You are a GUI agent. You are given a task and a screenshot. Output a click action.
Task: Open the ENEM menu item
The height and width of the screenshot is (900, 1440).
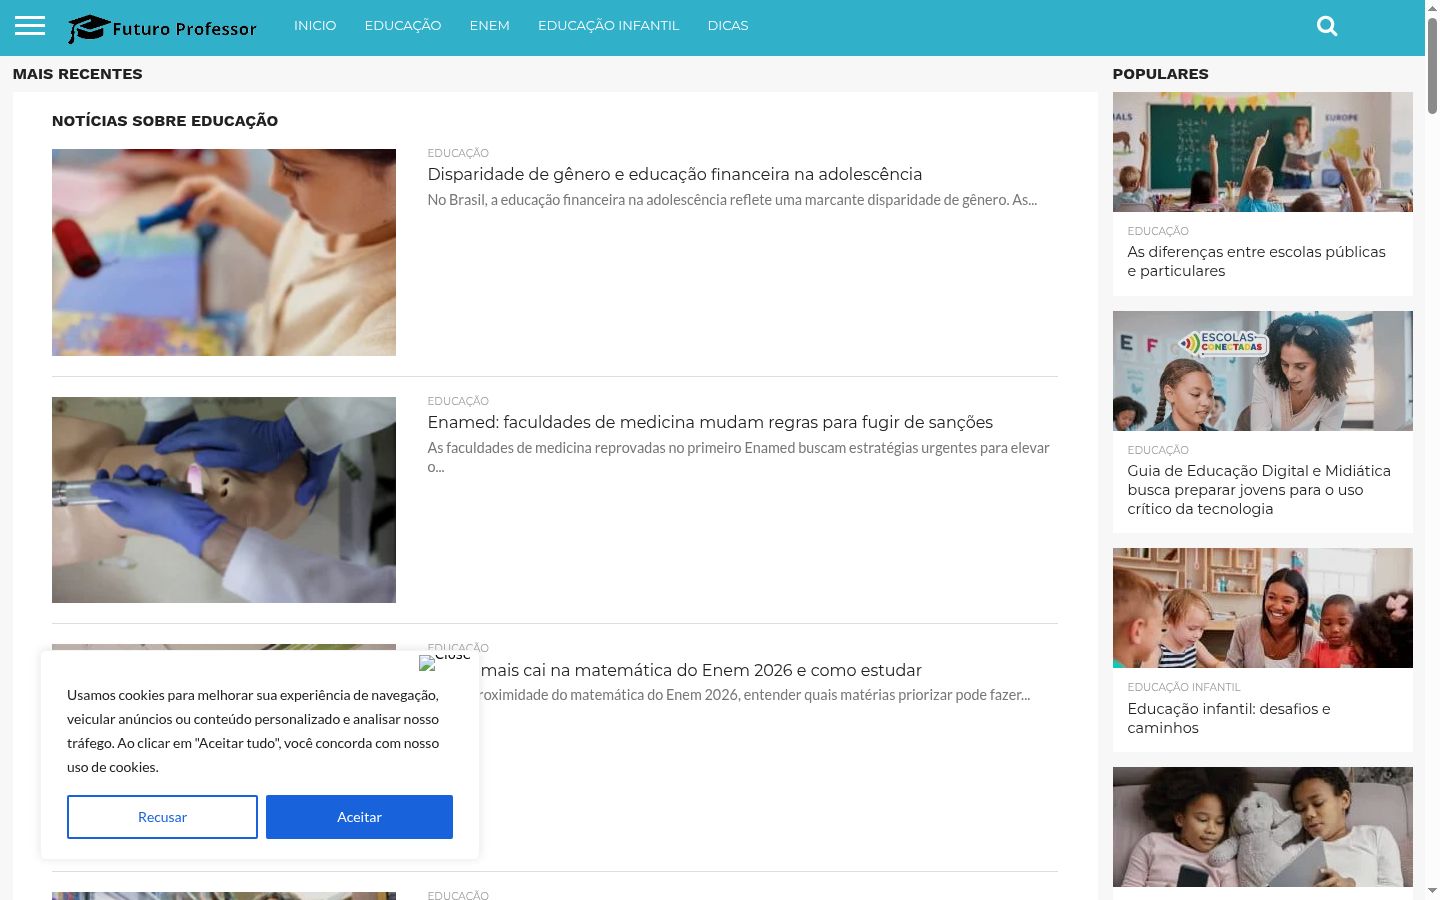tap(490, 26)
